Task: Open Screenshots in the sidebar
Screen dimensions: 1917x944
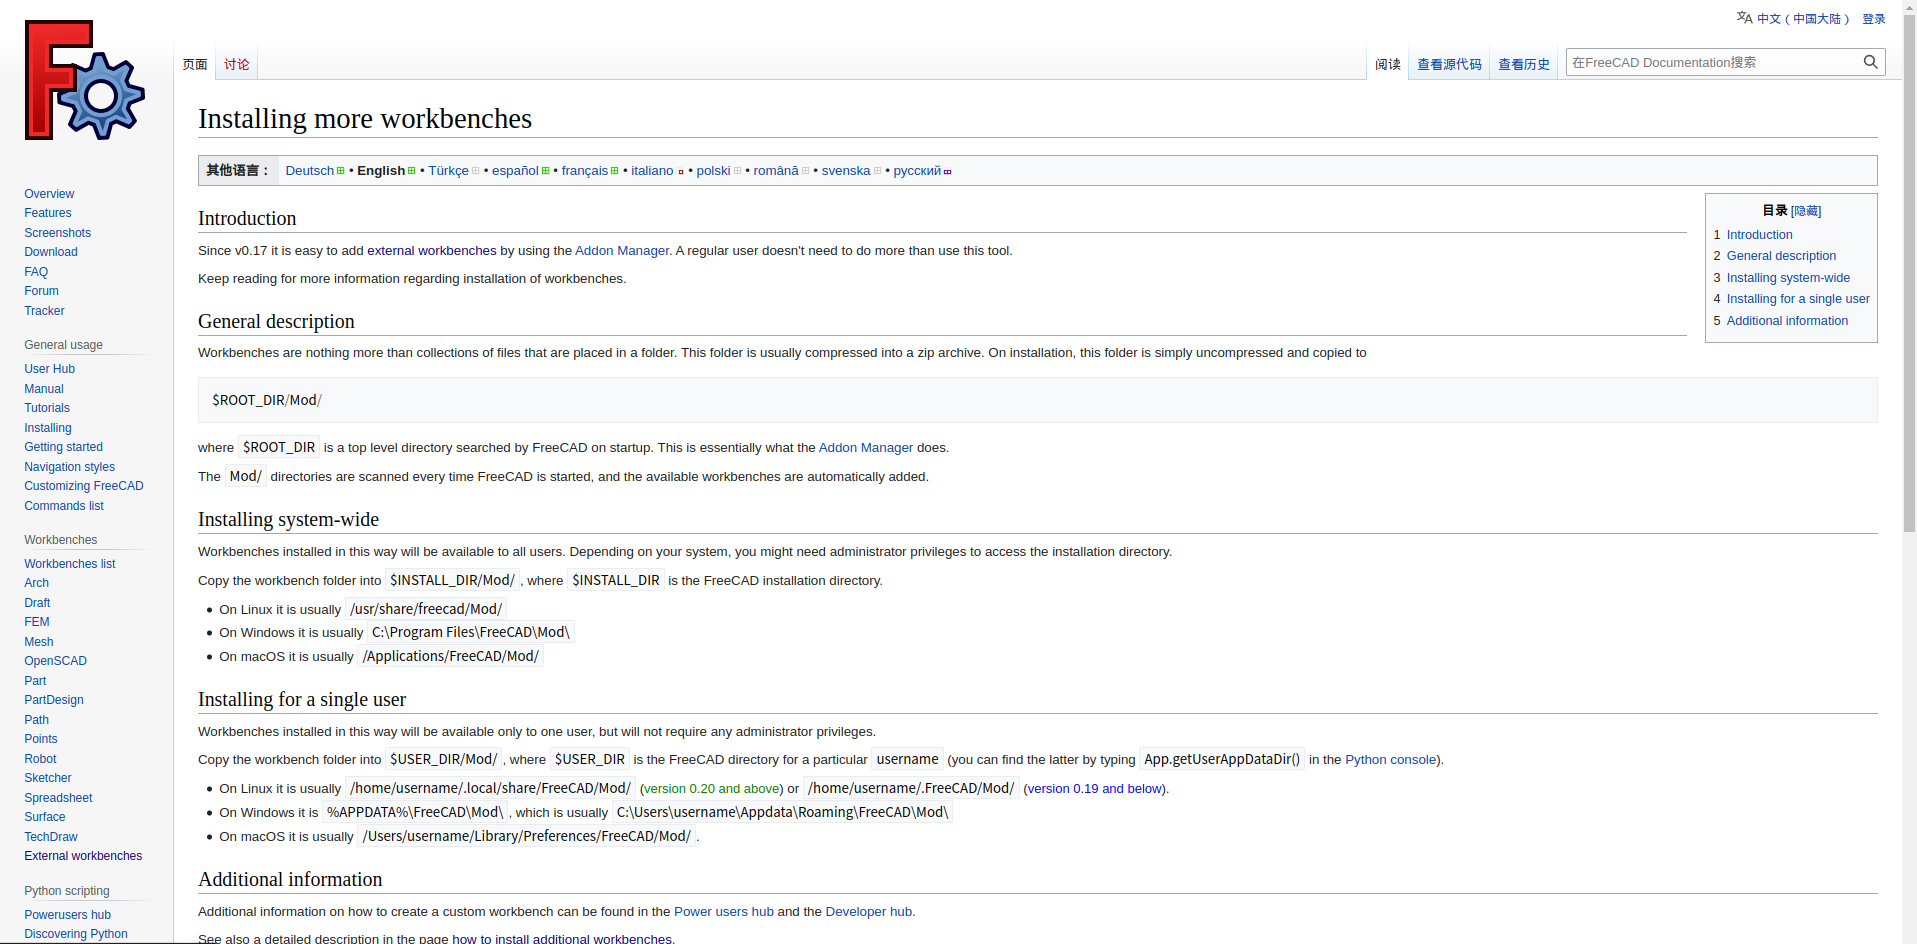Action: tap(57, 233)
